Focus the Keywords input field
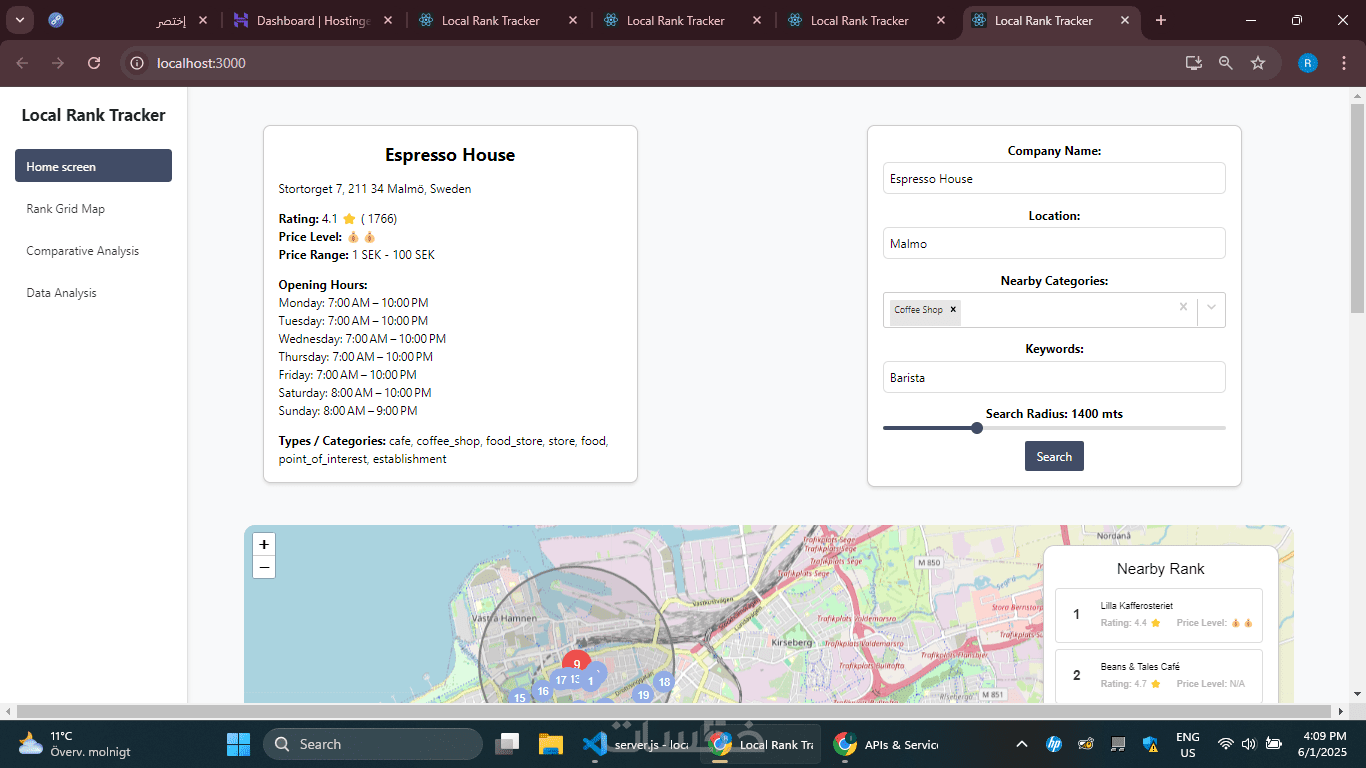The width and height of the screenshot is (1366, 768). [1054, 377]
